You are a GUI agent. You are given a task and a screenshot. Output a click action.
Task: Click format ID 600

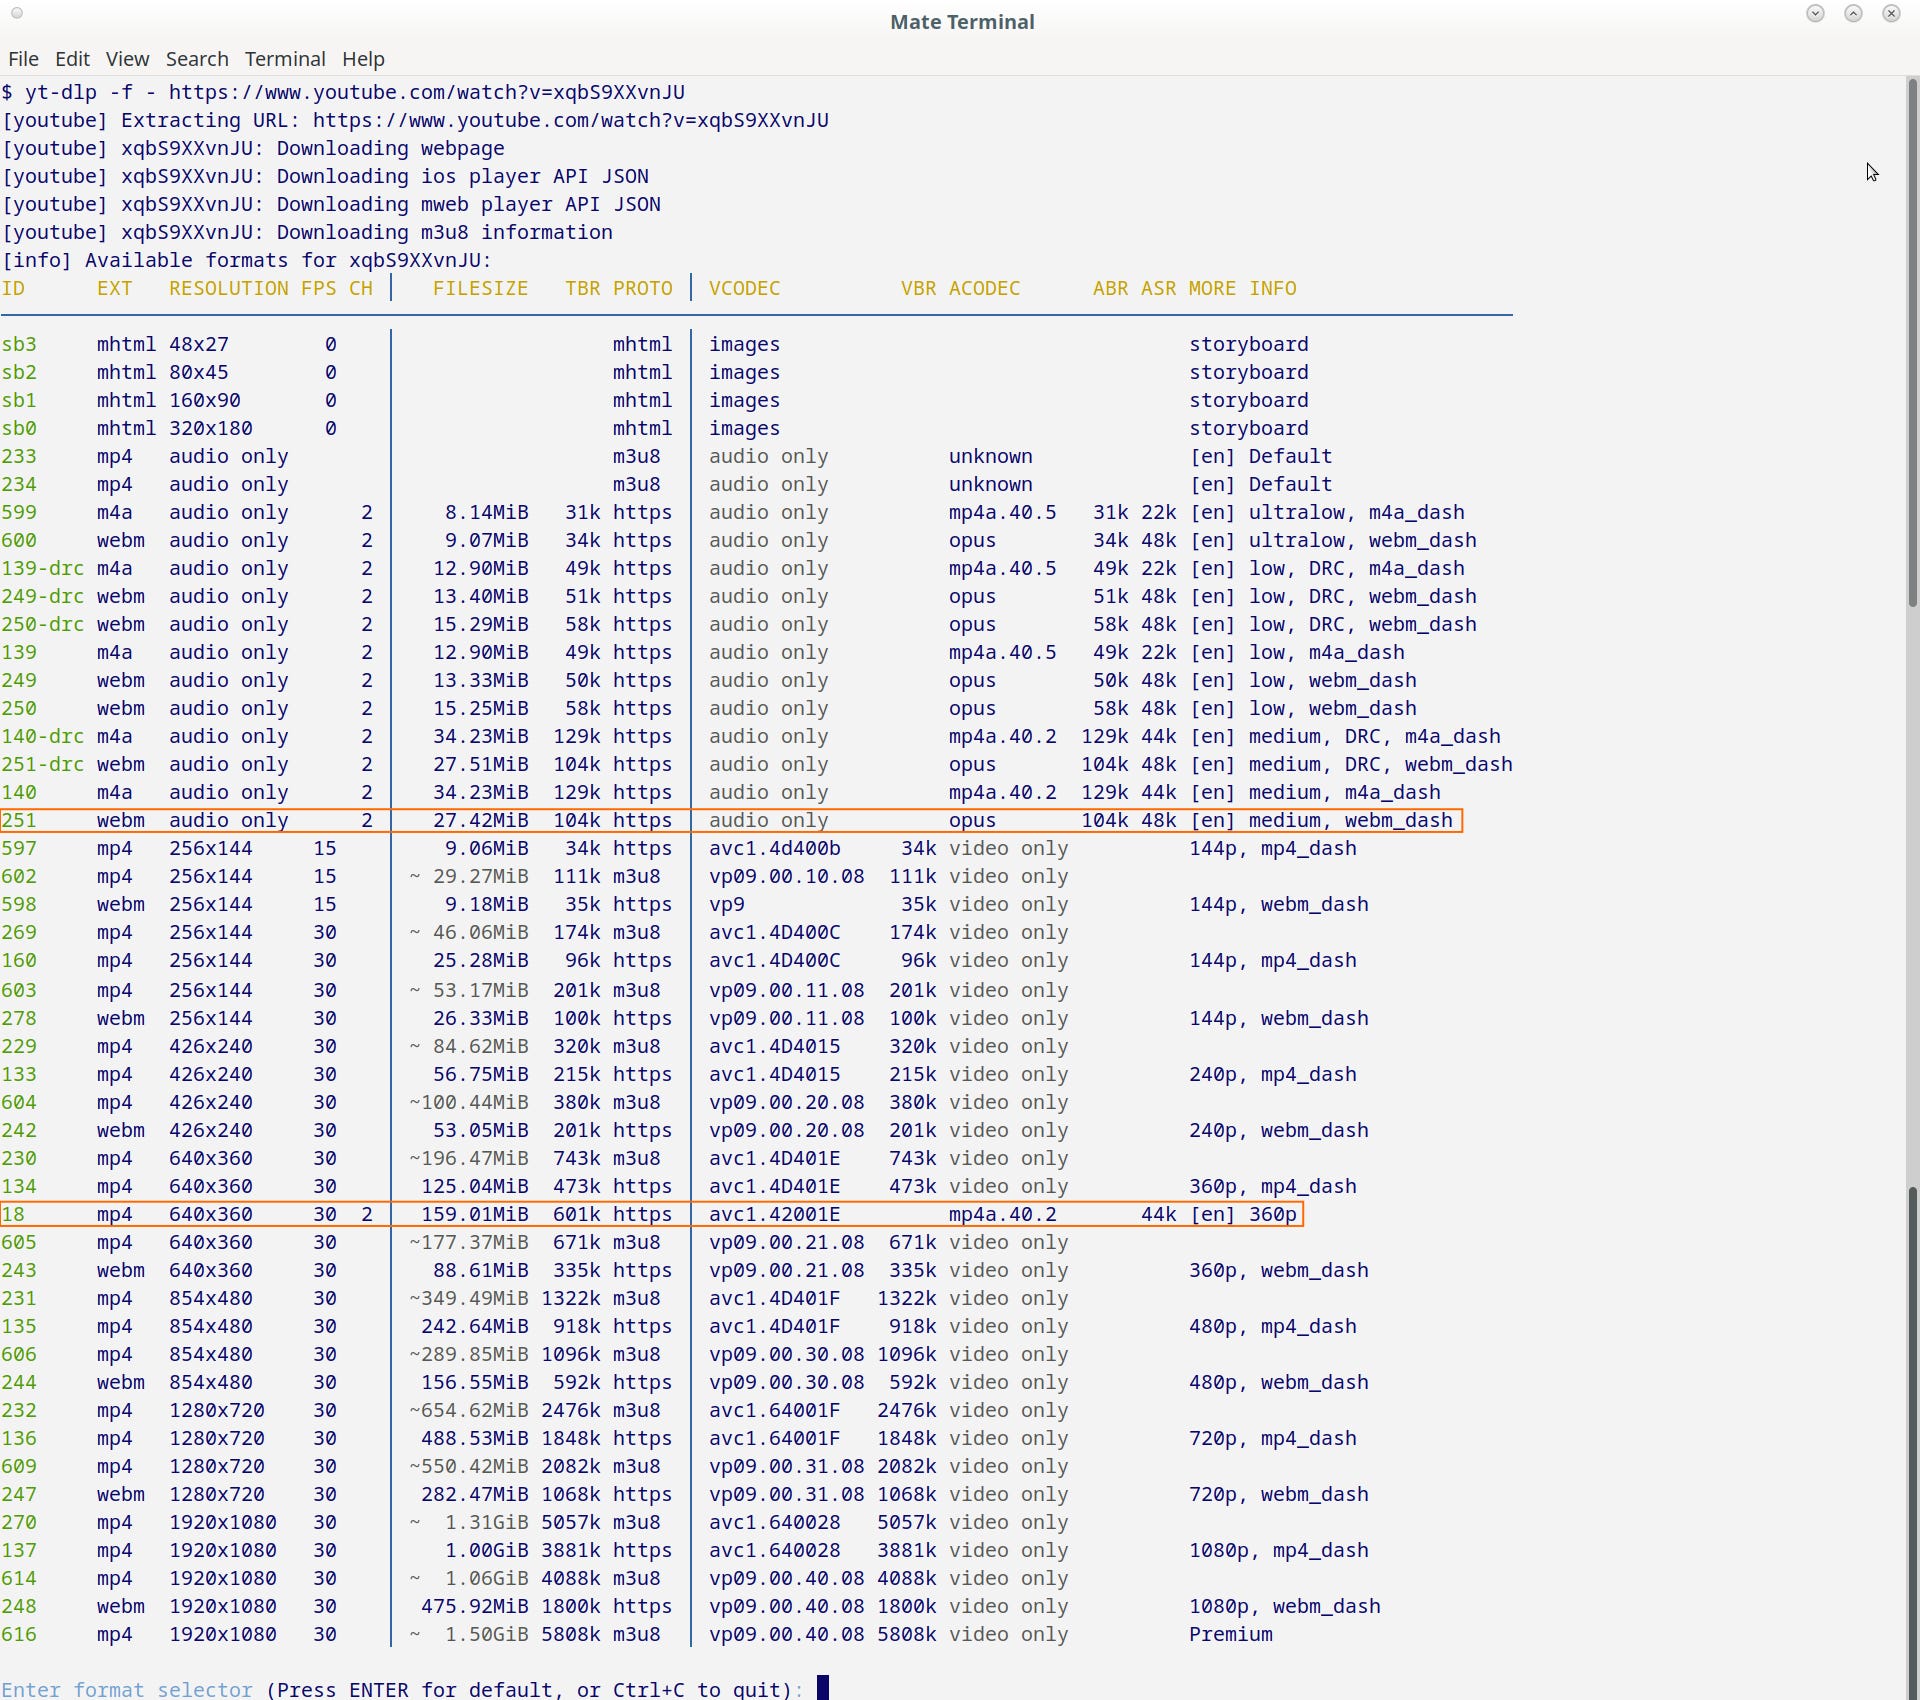(x=19, y=540)
